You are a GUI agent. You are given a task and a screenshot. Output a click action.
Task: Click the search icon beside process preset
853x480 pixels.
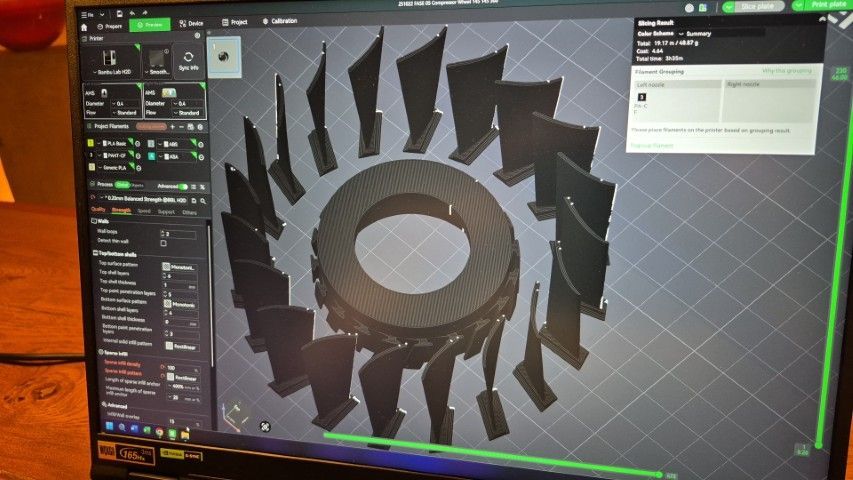[x=201, y=198]
